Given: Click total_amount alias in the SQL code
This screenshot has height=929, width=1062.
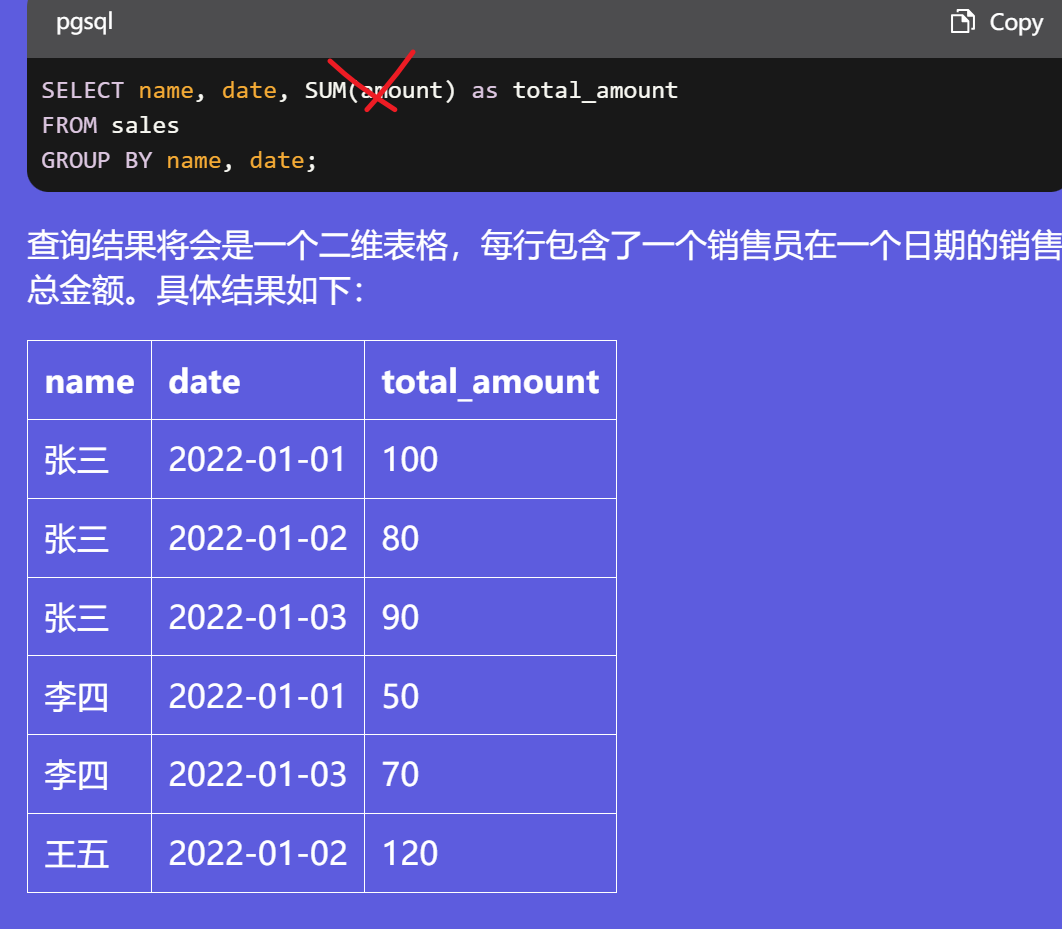Looking at the screenshot, I should (595, 90).
